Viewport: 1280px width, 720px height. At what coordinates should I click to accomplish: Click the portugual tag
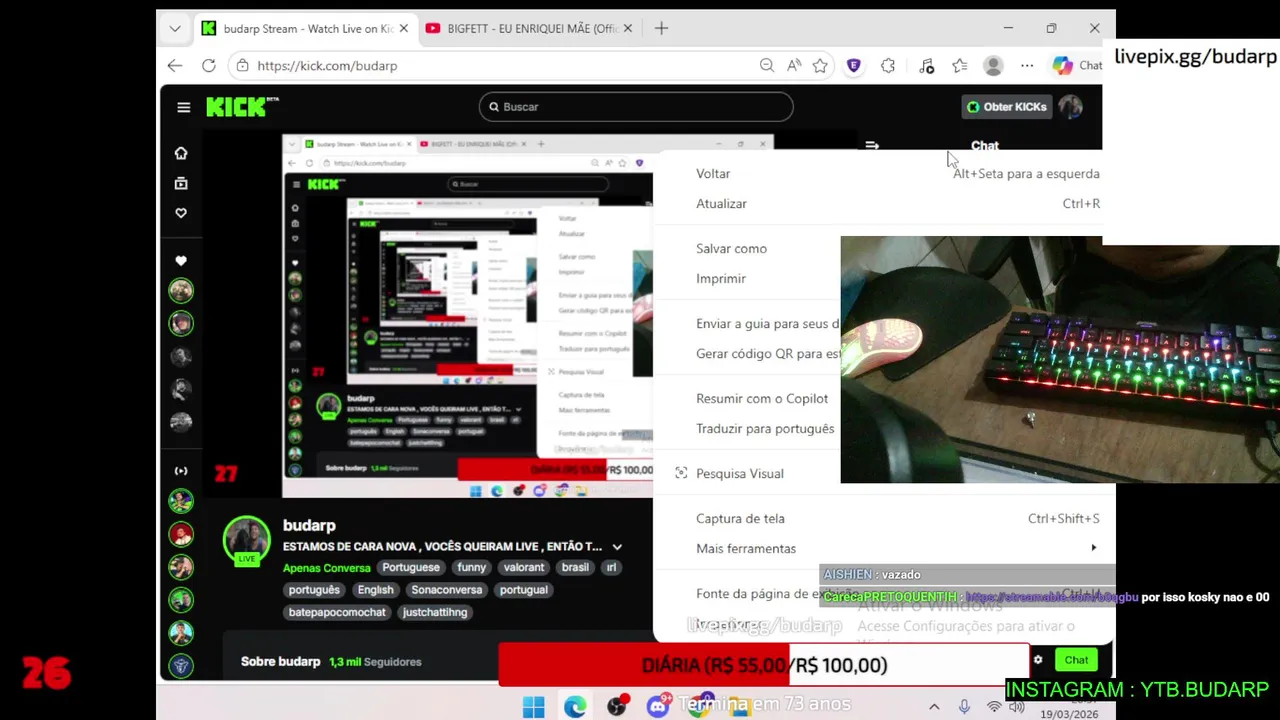pyautogui.click(x=524, y=590)
